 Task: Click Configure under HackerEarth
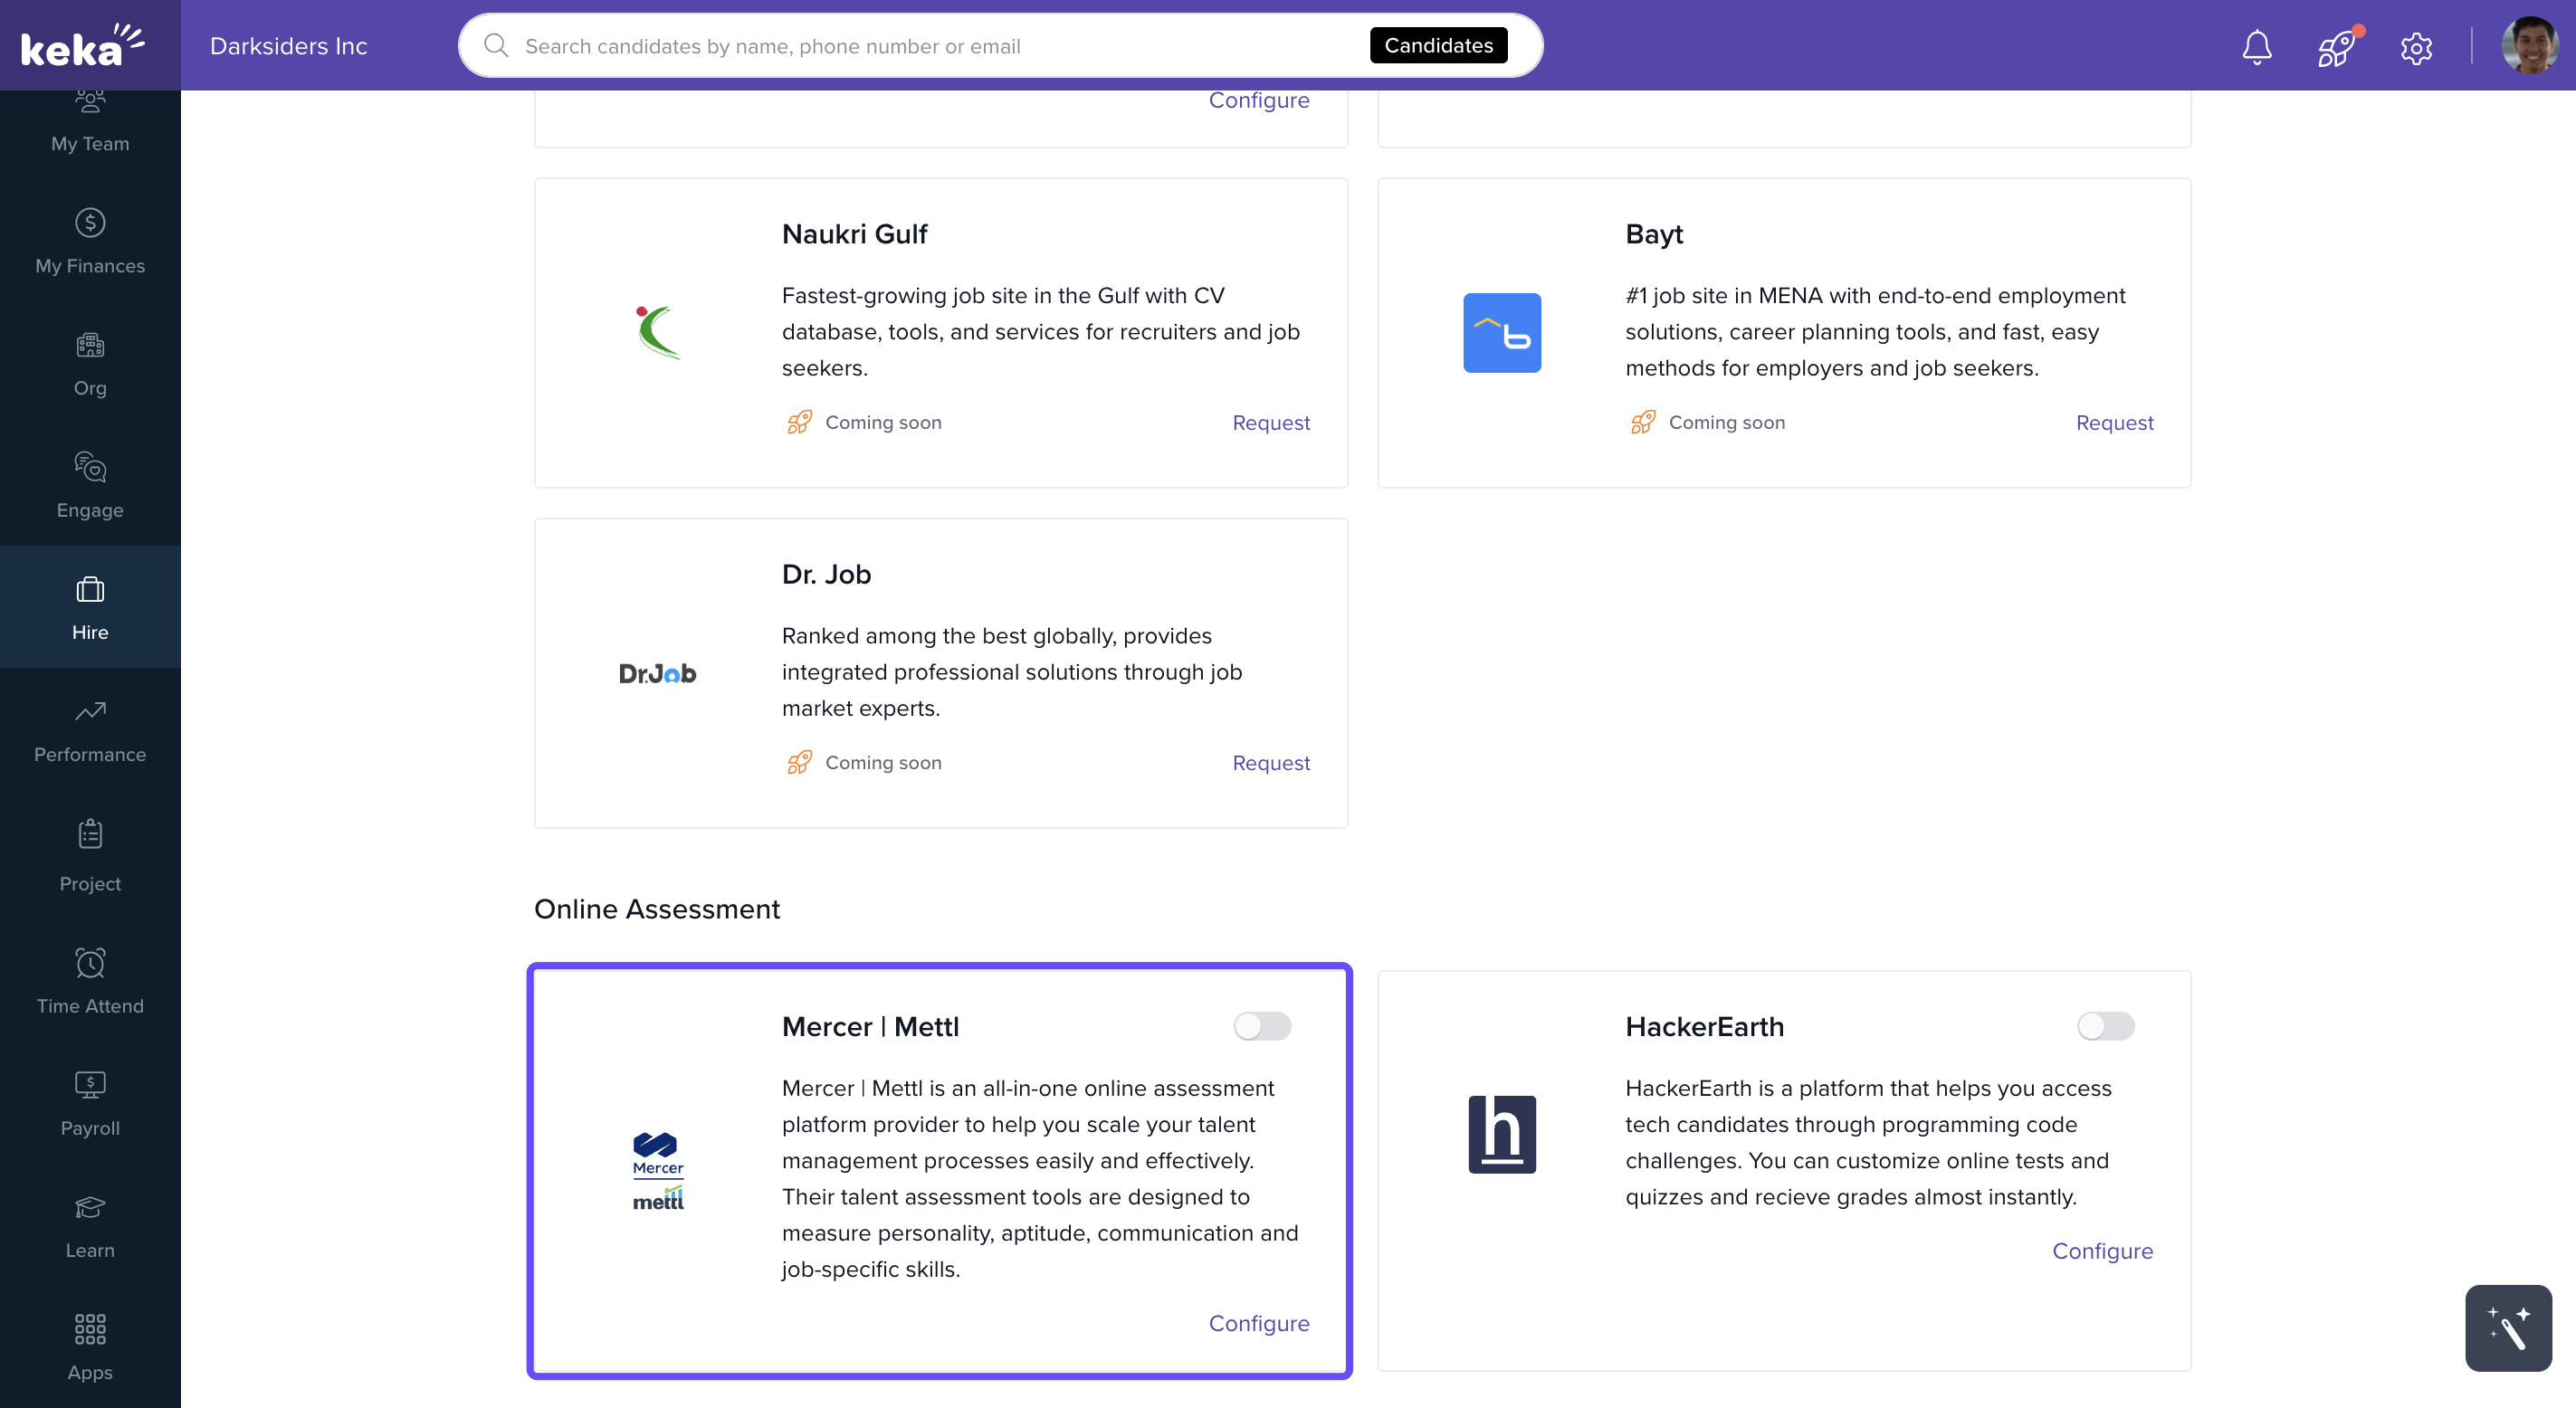tap(2101, 1251)
